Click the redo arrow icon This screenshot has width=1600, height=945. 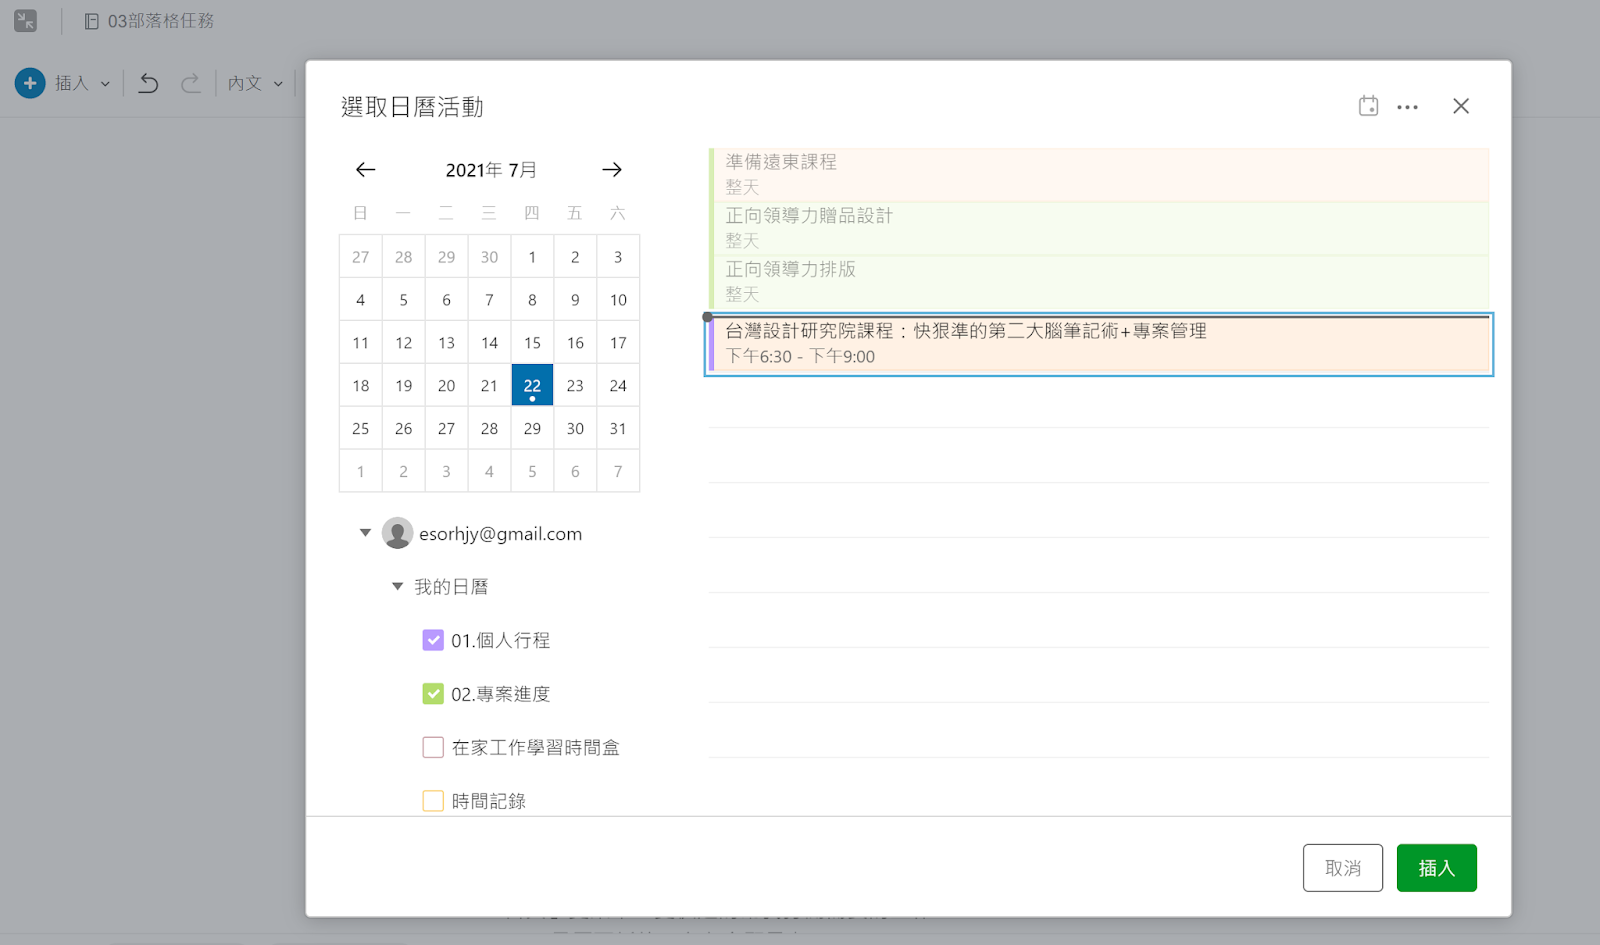[x=190, y=83]
